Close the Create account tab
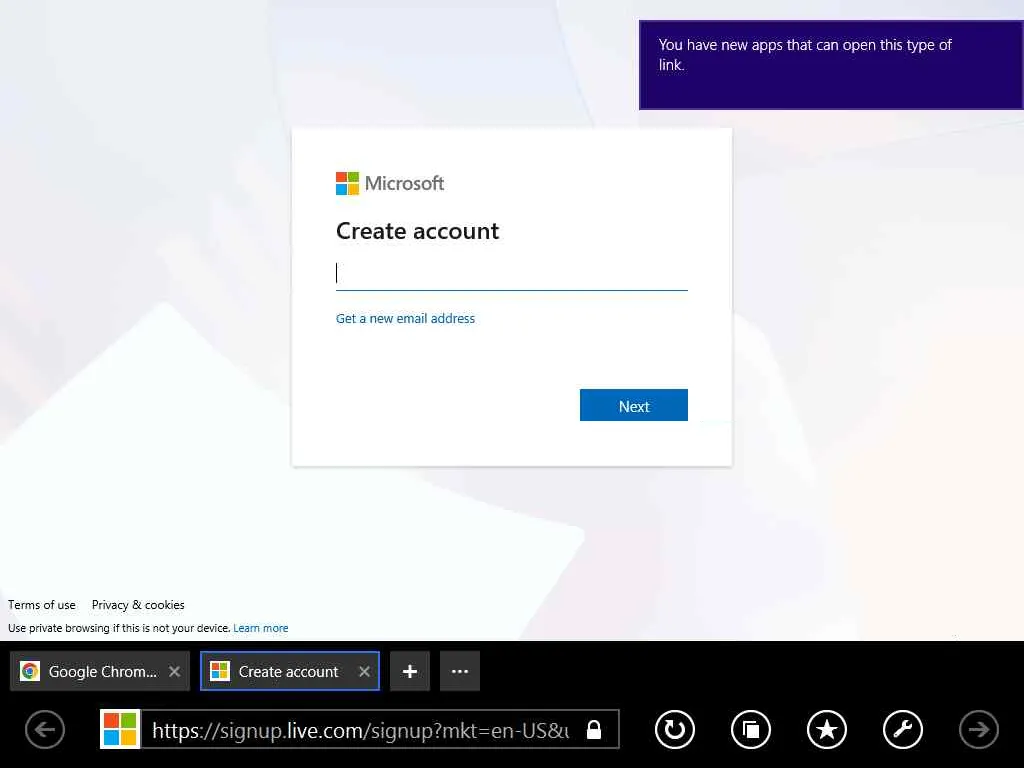 click(364, 671)
